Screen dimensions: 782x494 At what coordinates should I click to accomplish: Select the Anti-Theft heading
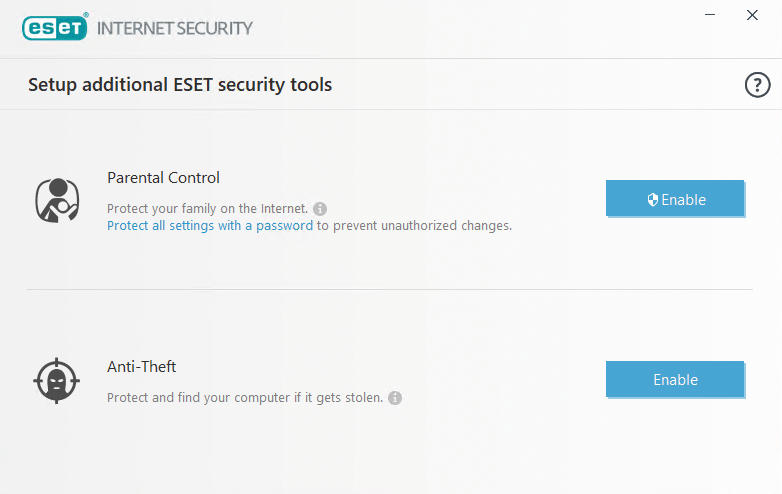pyautogui.click(x=142, y=367)
